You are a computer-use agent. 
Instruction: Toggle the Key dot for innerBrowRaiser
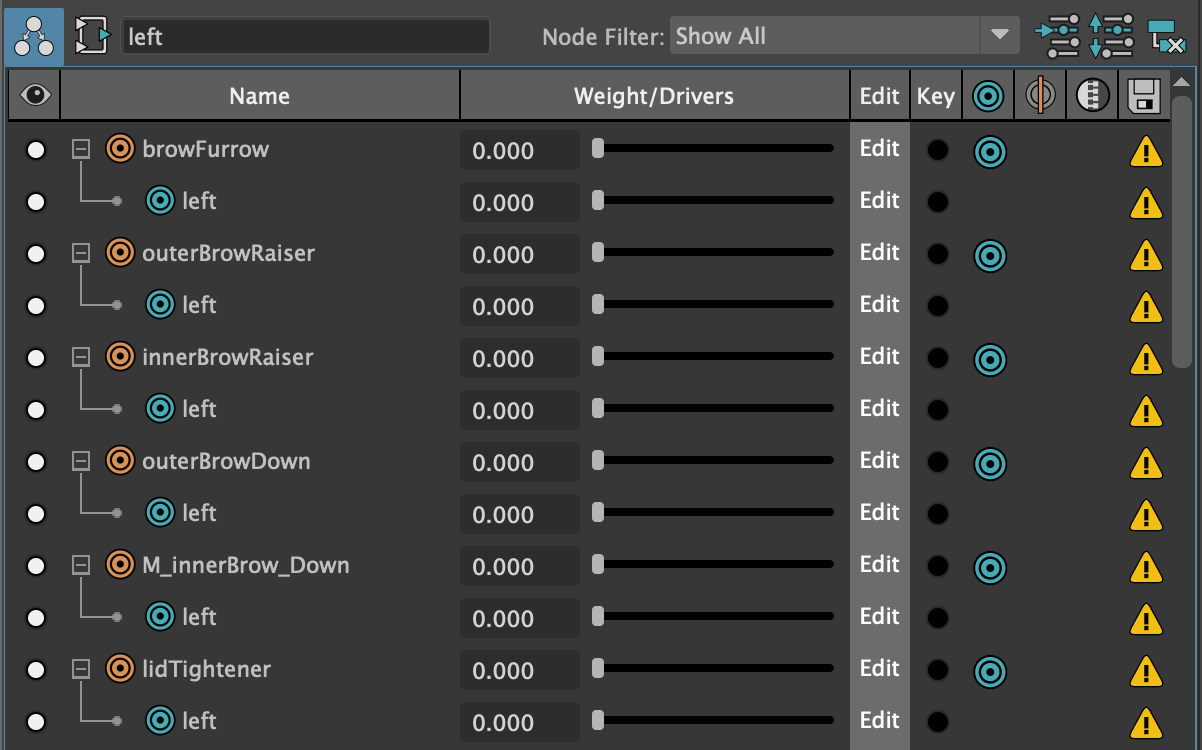point(937,358)
